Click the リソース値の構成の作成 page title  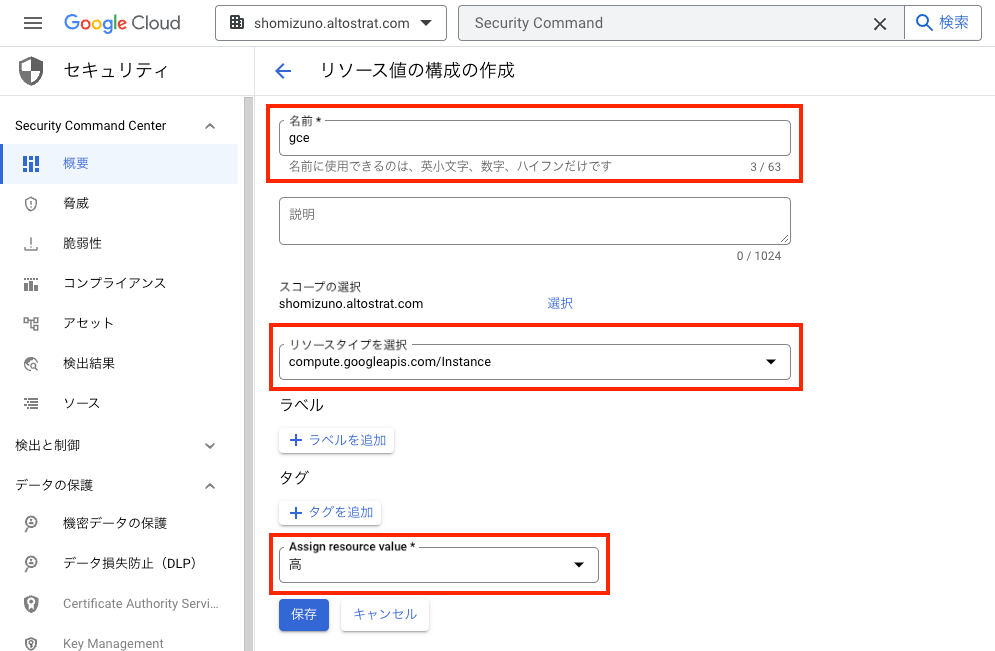click(417, 70)
